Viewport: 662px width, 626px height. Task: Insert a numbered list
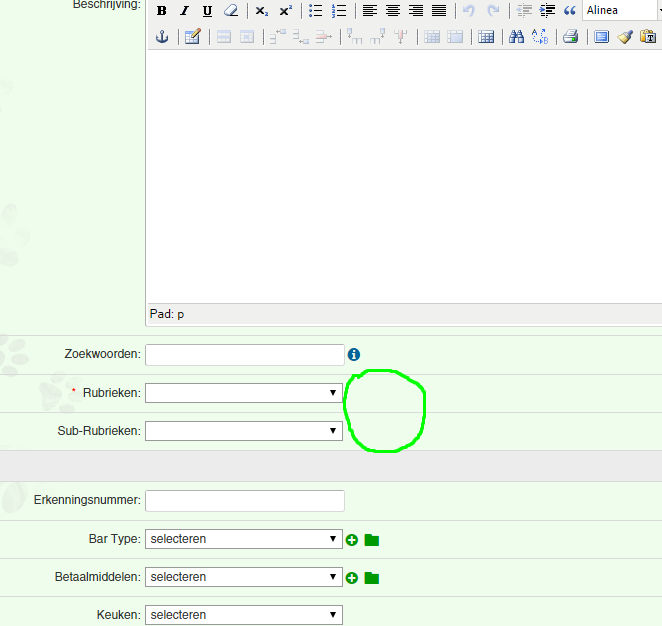(339, 11)
